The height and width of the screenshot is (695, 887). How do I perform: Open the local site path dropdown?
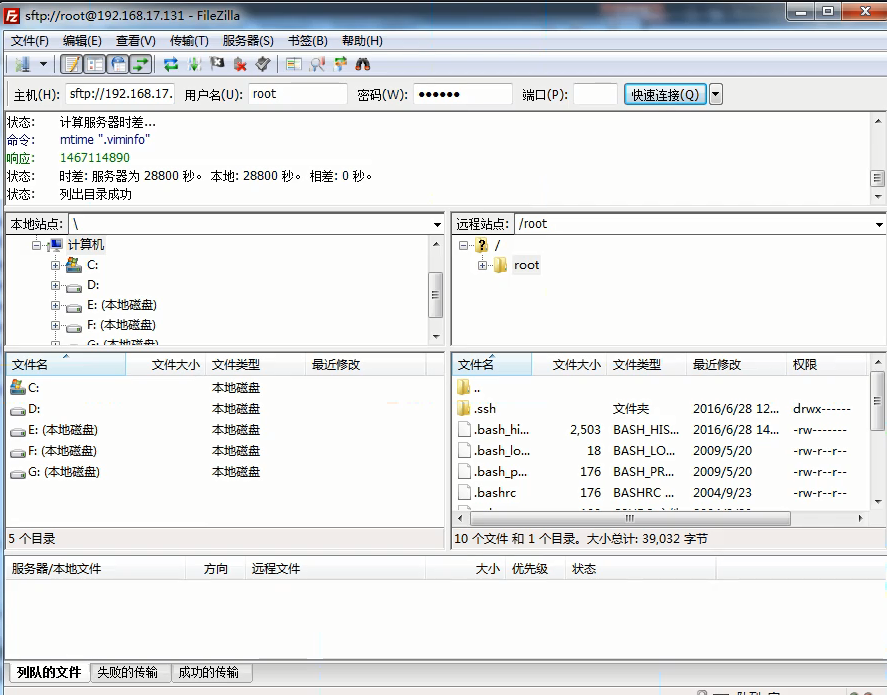tap(437, 225)
